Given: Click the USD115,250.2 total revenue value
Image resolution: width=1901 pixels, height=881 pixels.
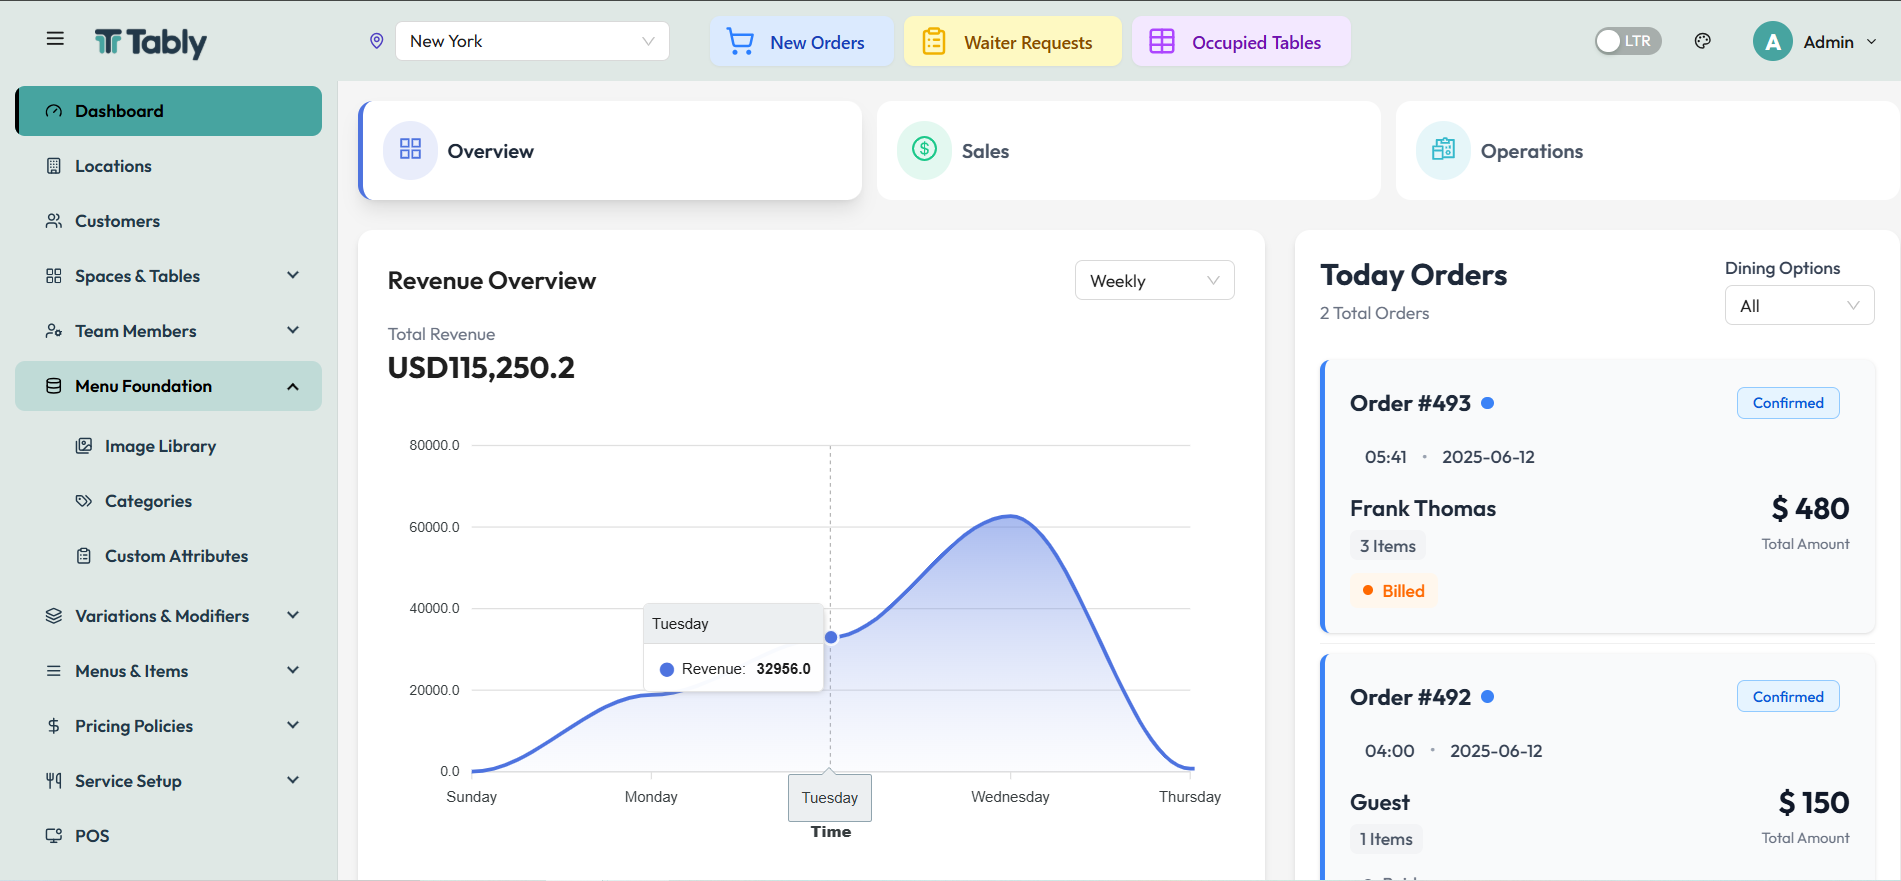Looking at the screenshot, I should (481, 368).
